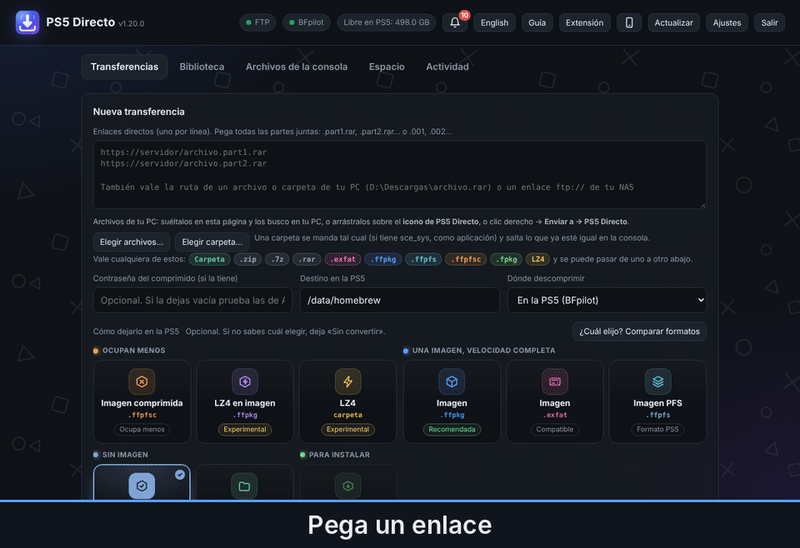
Task: Click the Nueva transferencia heading
Action: pyautogui.click(x=139, y=112)
